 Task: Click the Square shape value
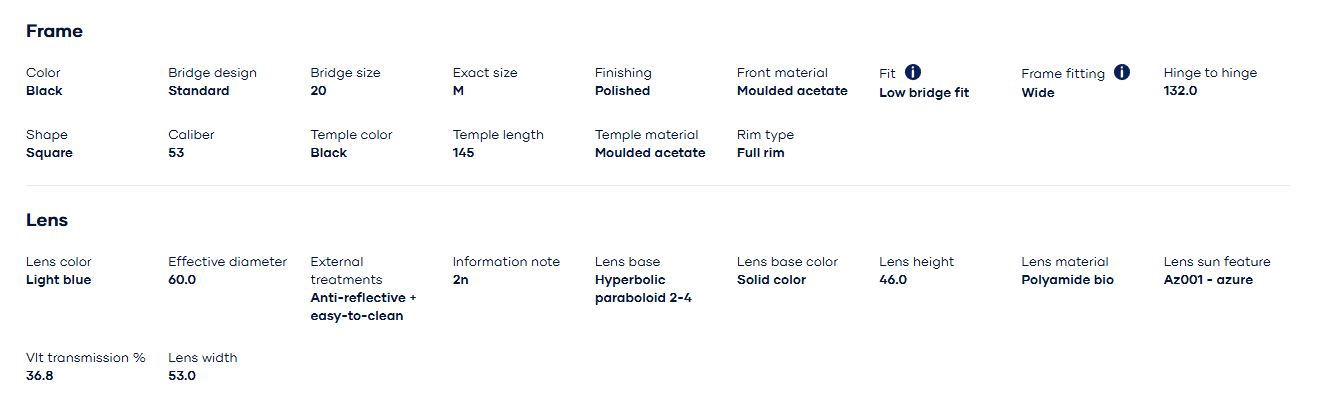[x=49, y=153]
